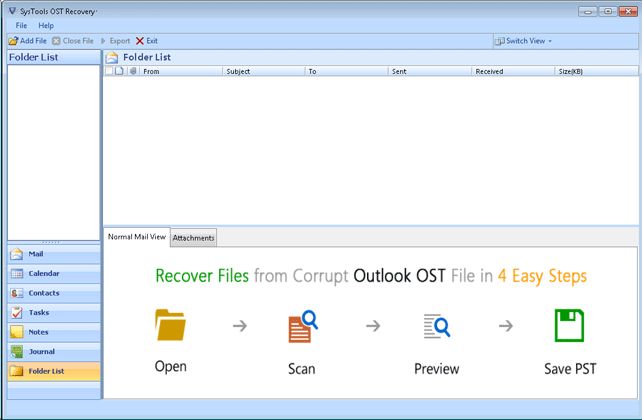Click the Switch View icon
Image resolution: width=642 pixels, height=420 pixels.
[x=500, y=41]
